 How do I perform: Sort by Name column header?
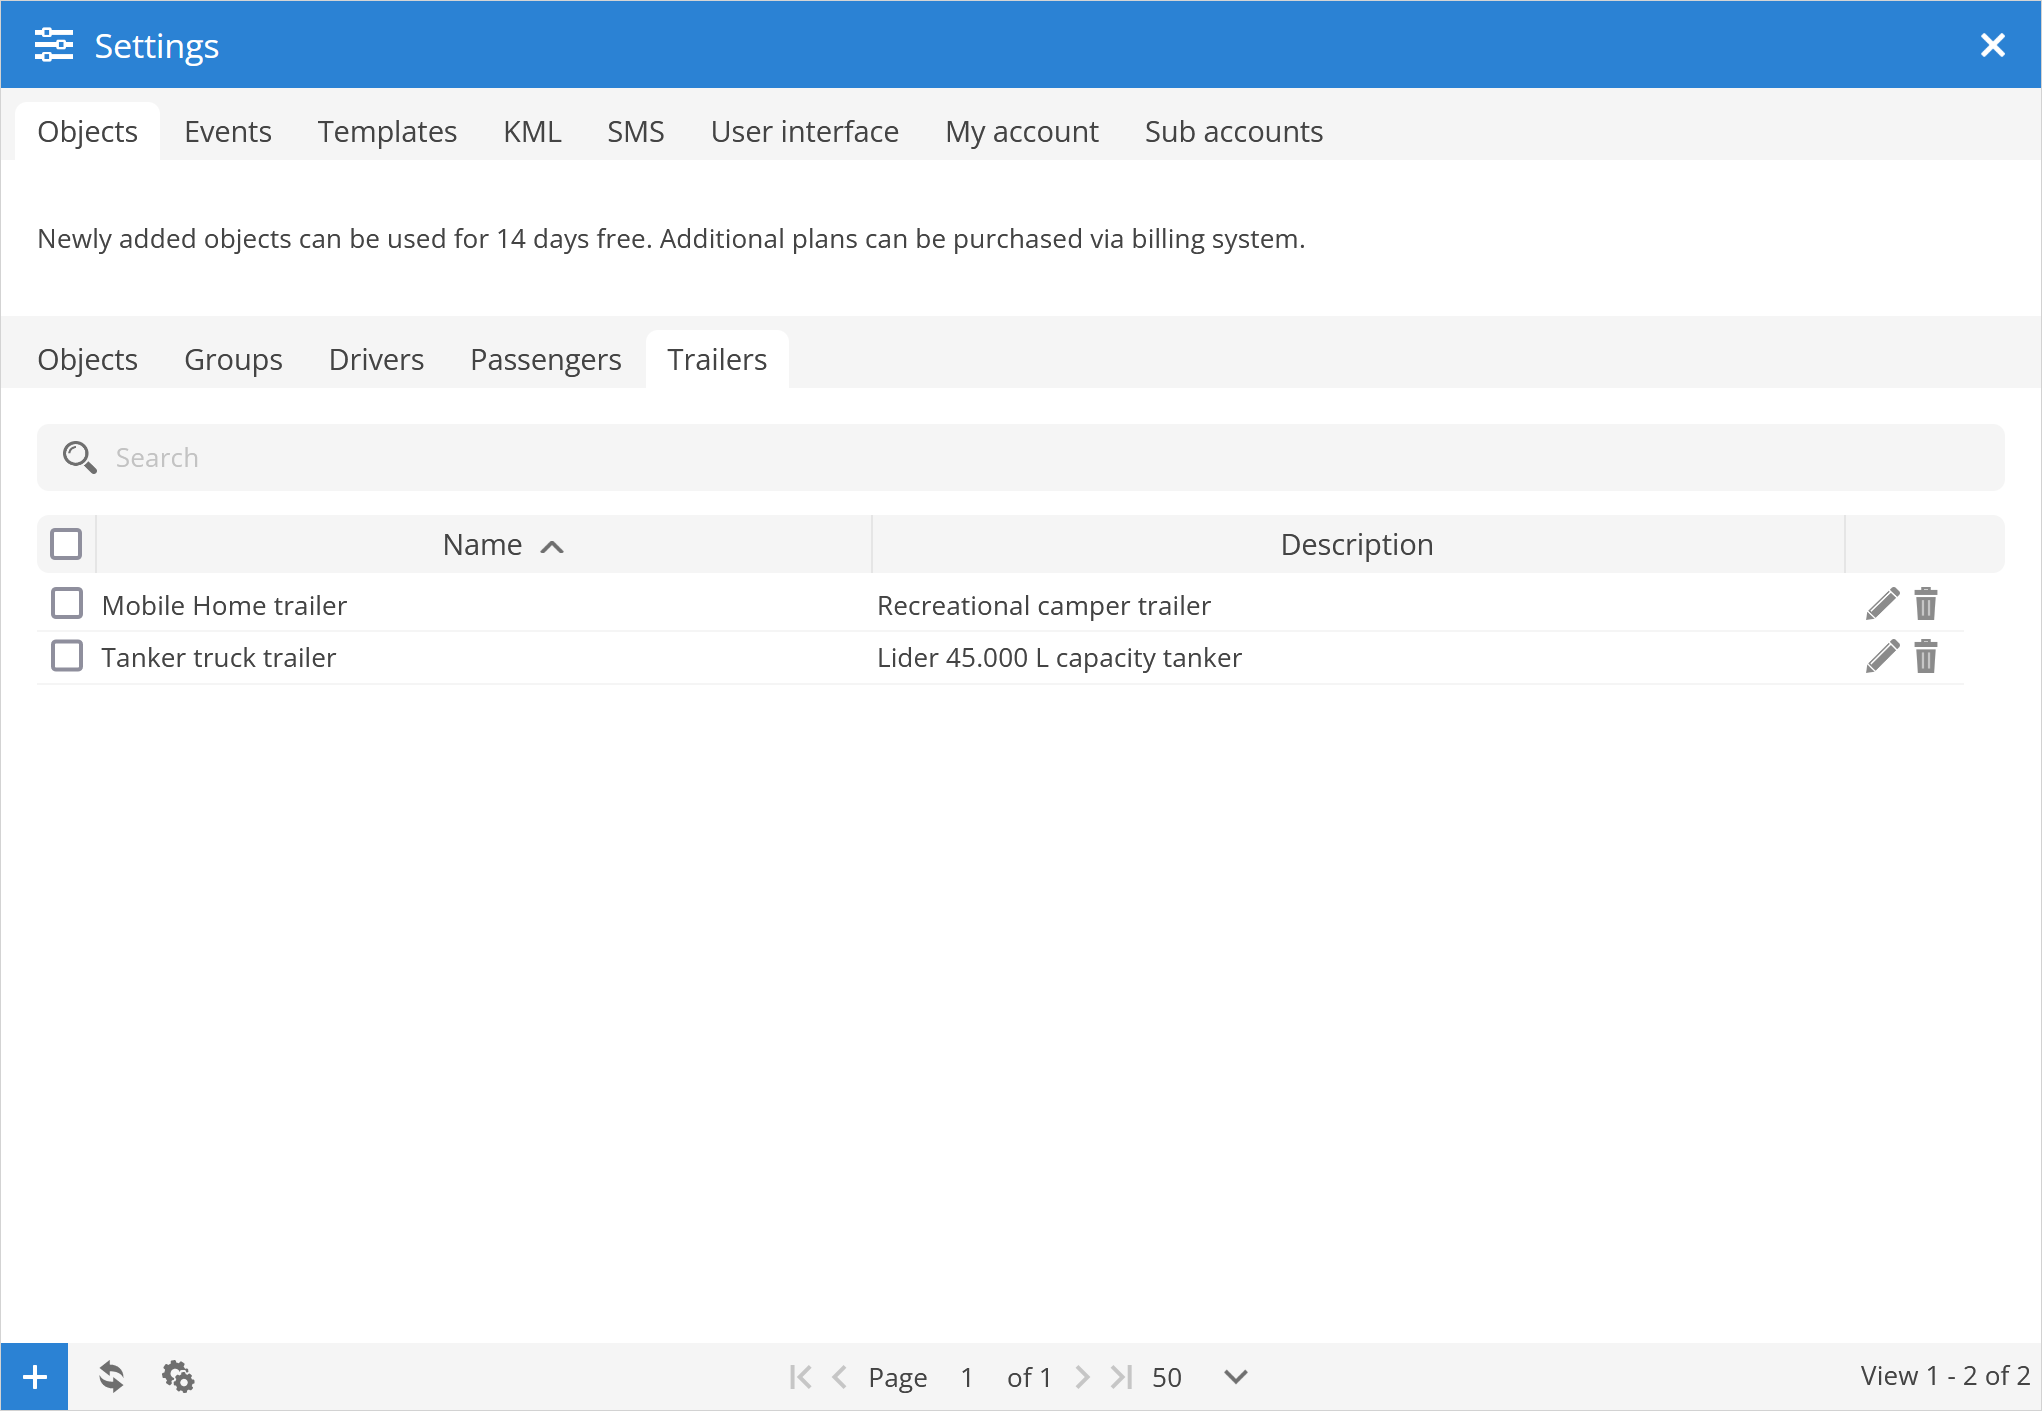(x=483, y=545)
